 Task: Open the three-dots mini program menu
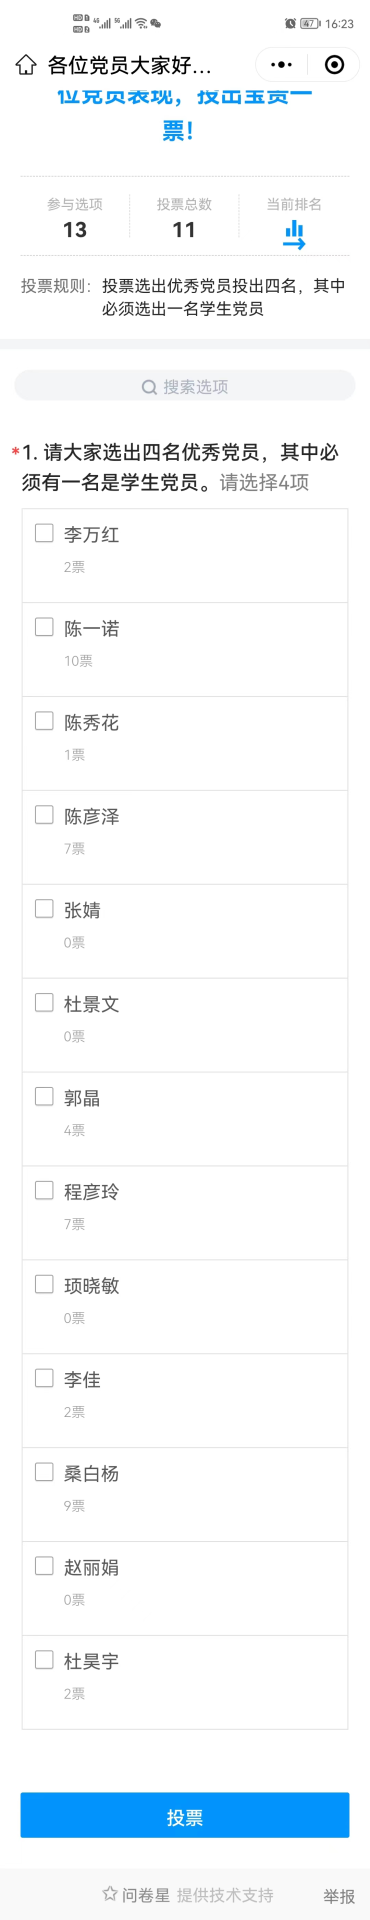tap(282, 65)
